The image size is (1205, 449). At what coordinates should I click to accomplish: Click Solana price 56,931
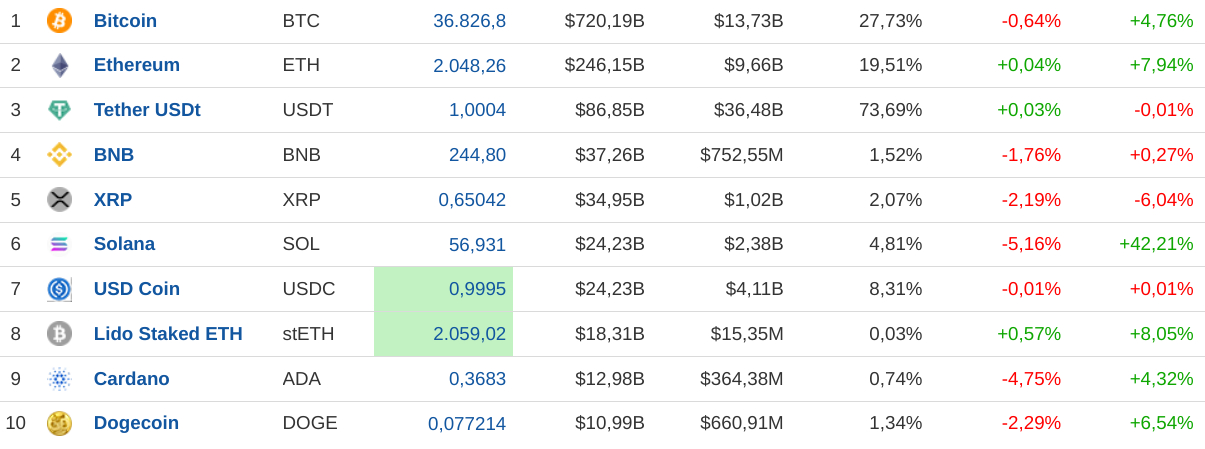tap(477, 245)
